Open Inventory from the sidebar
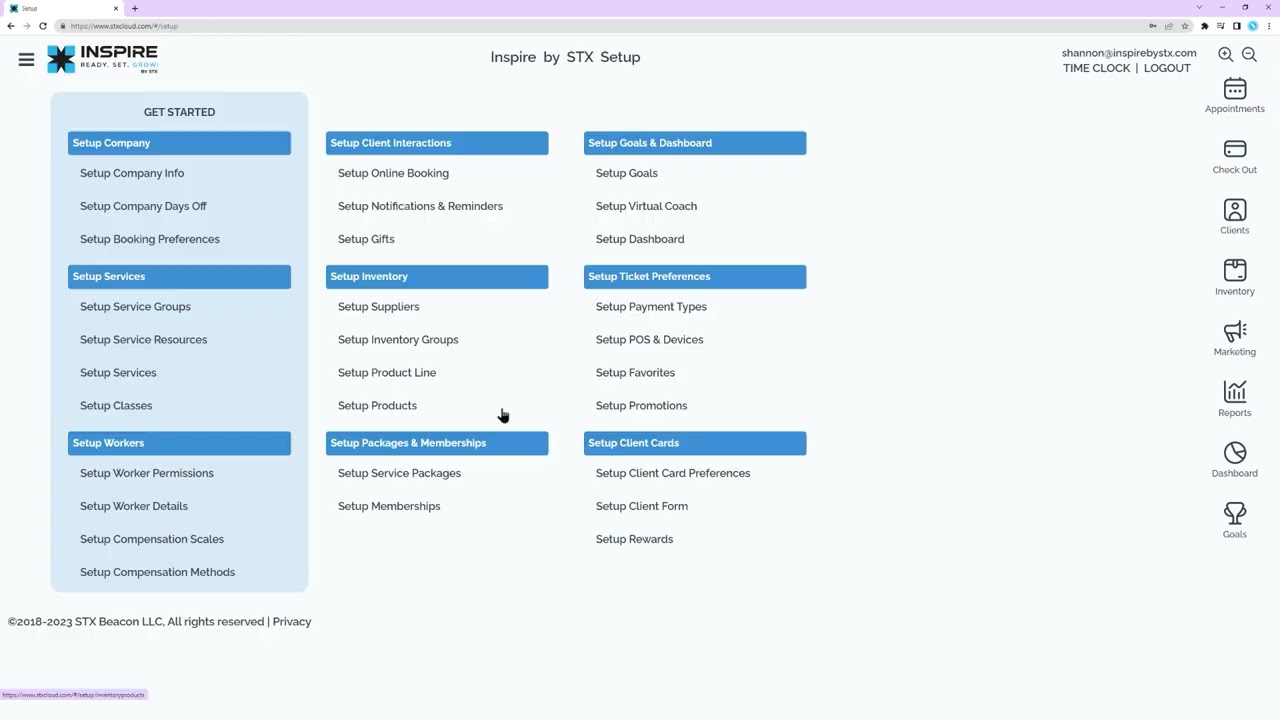This screenshot has height=720, width=1280. (x=1235, y=278)
